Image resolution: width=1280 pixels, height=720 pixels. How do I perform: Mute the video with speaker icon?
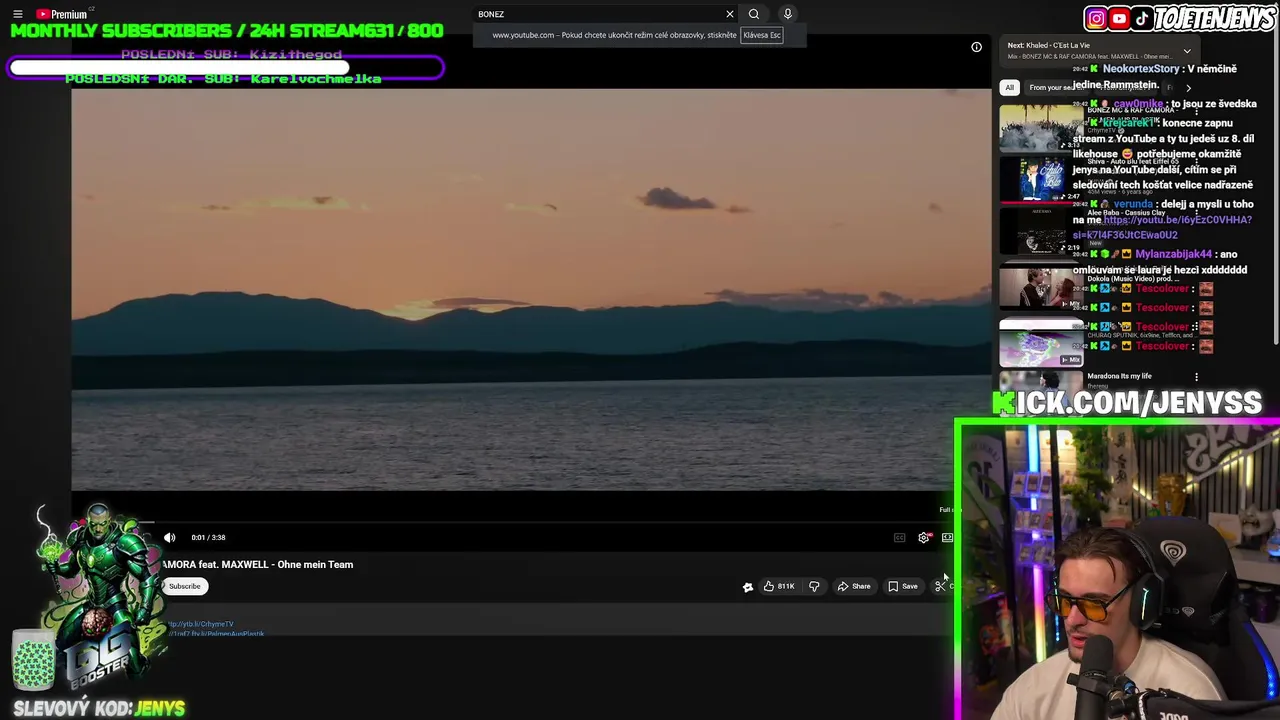(x=169, y=538)
